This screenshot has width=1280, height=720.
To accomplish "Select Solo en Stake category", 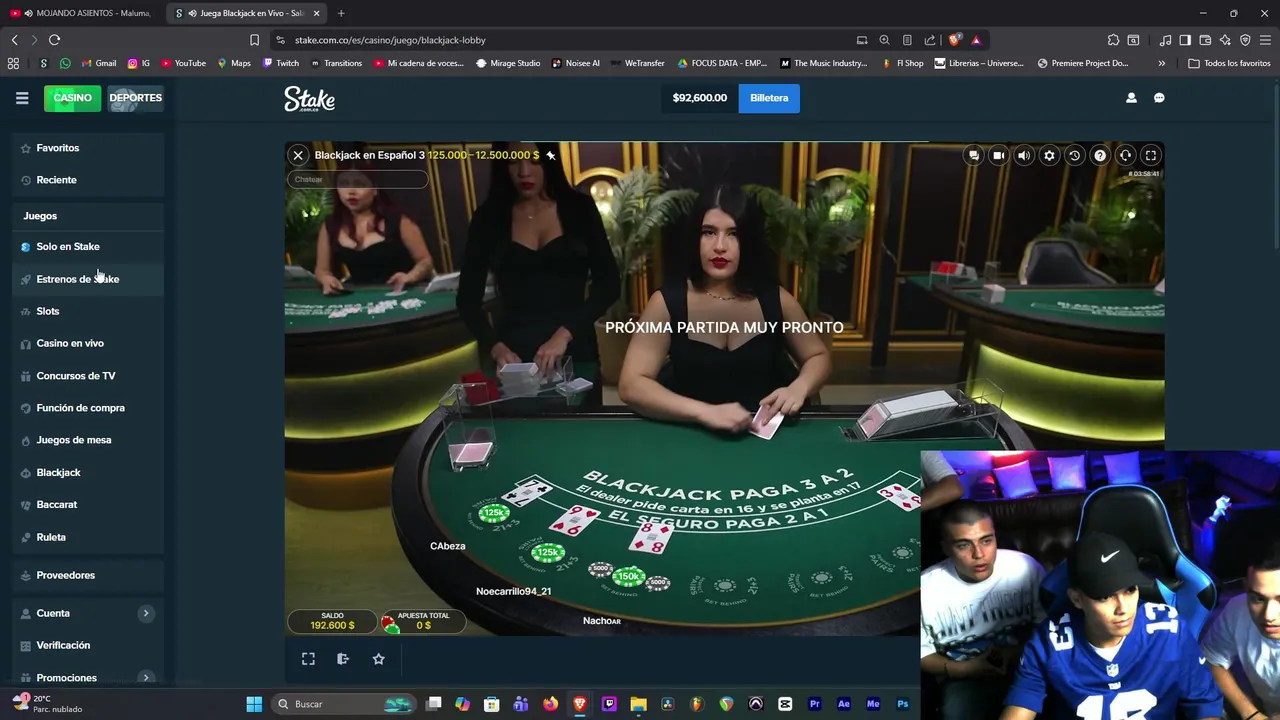I will pos(88,246).
